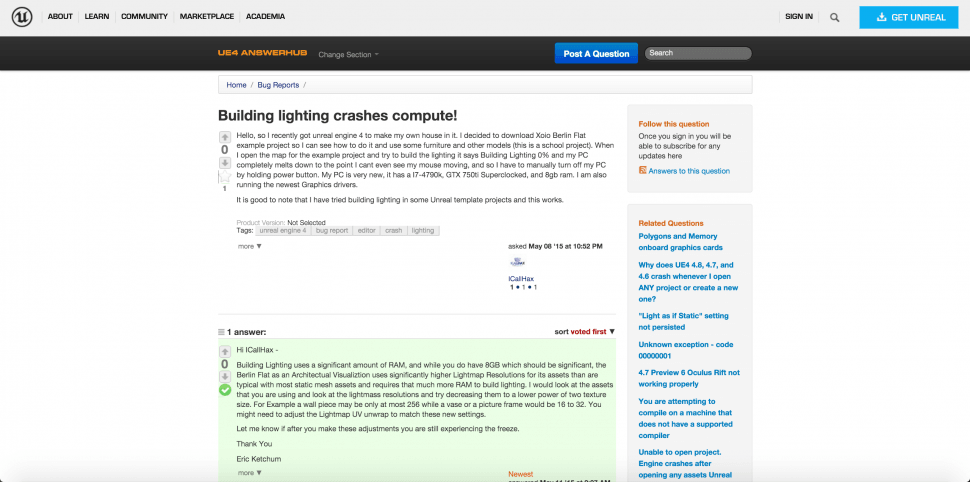The image size is (970, 482).
Task: Open 'supported compiler' related question link
Action: pyautogui.click(x=685, y=418)
